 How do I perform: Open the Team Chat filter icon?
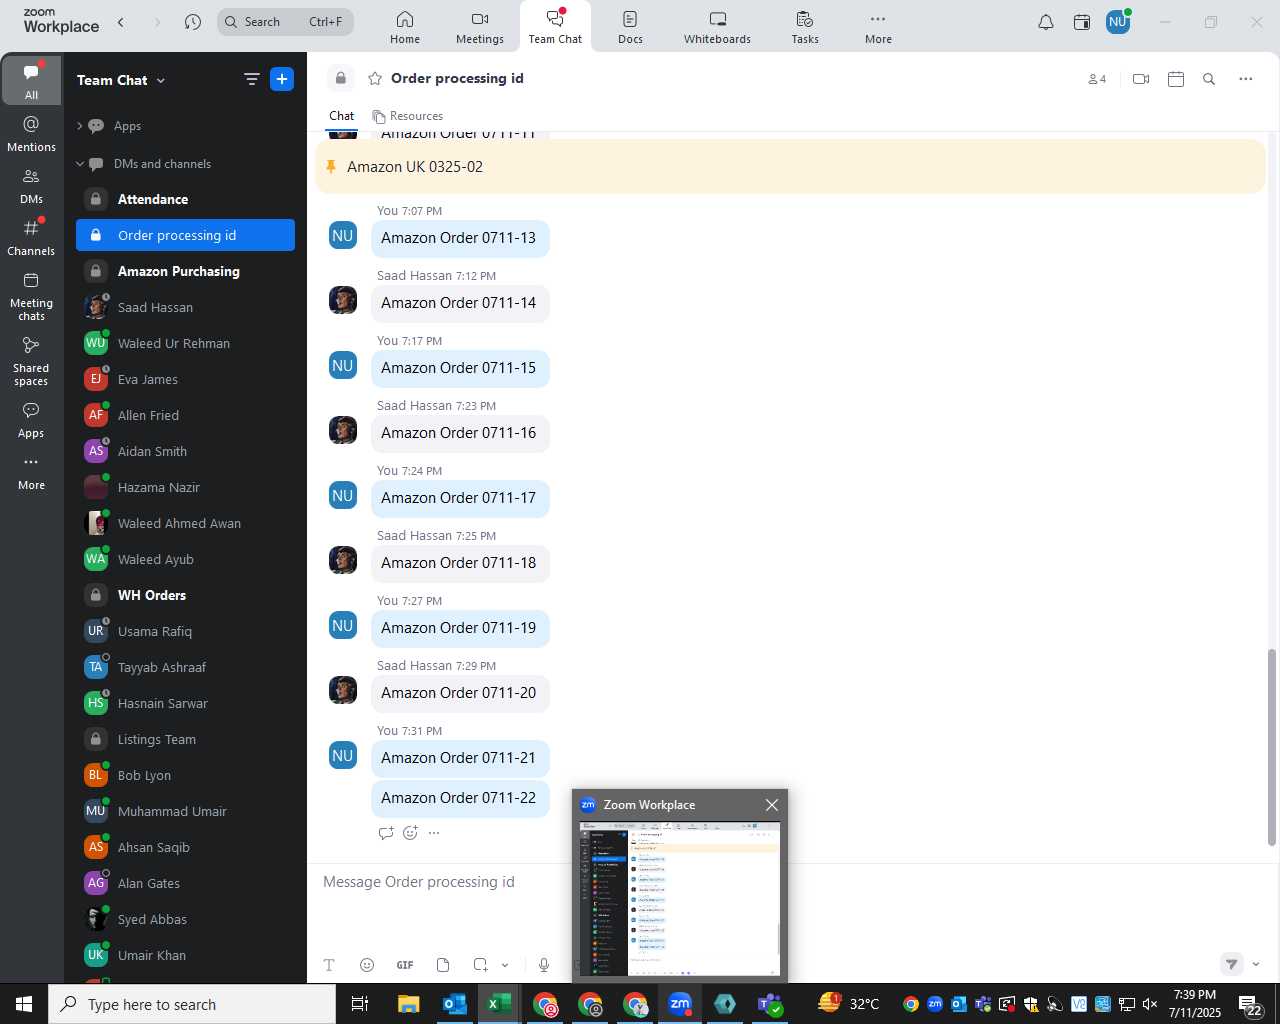(x=251, y=80)
